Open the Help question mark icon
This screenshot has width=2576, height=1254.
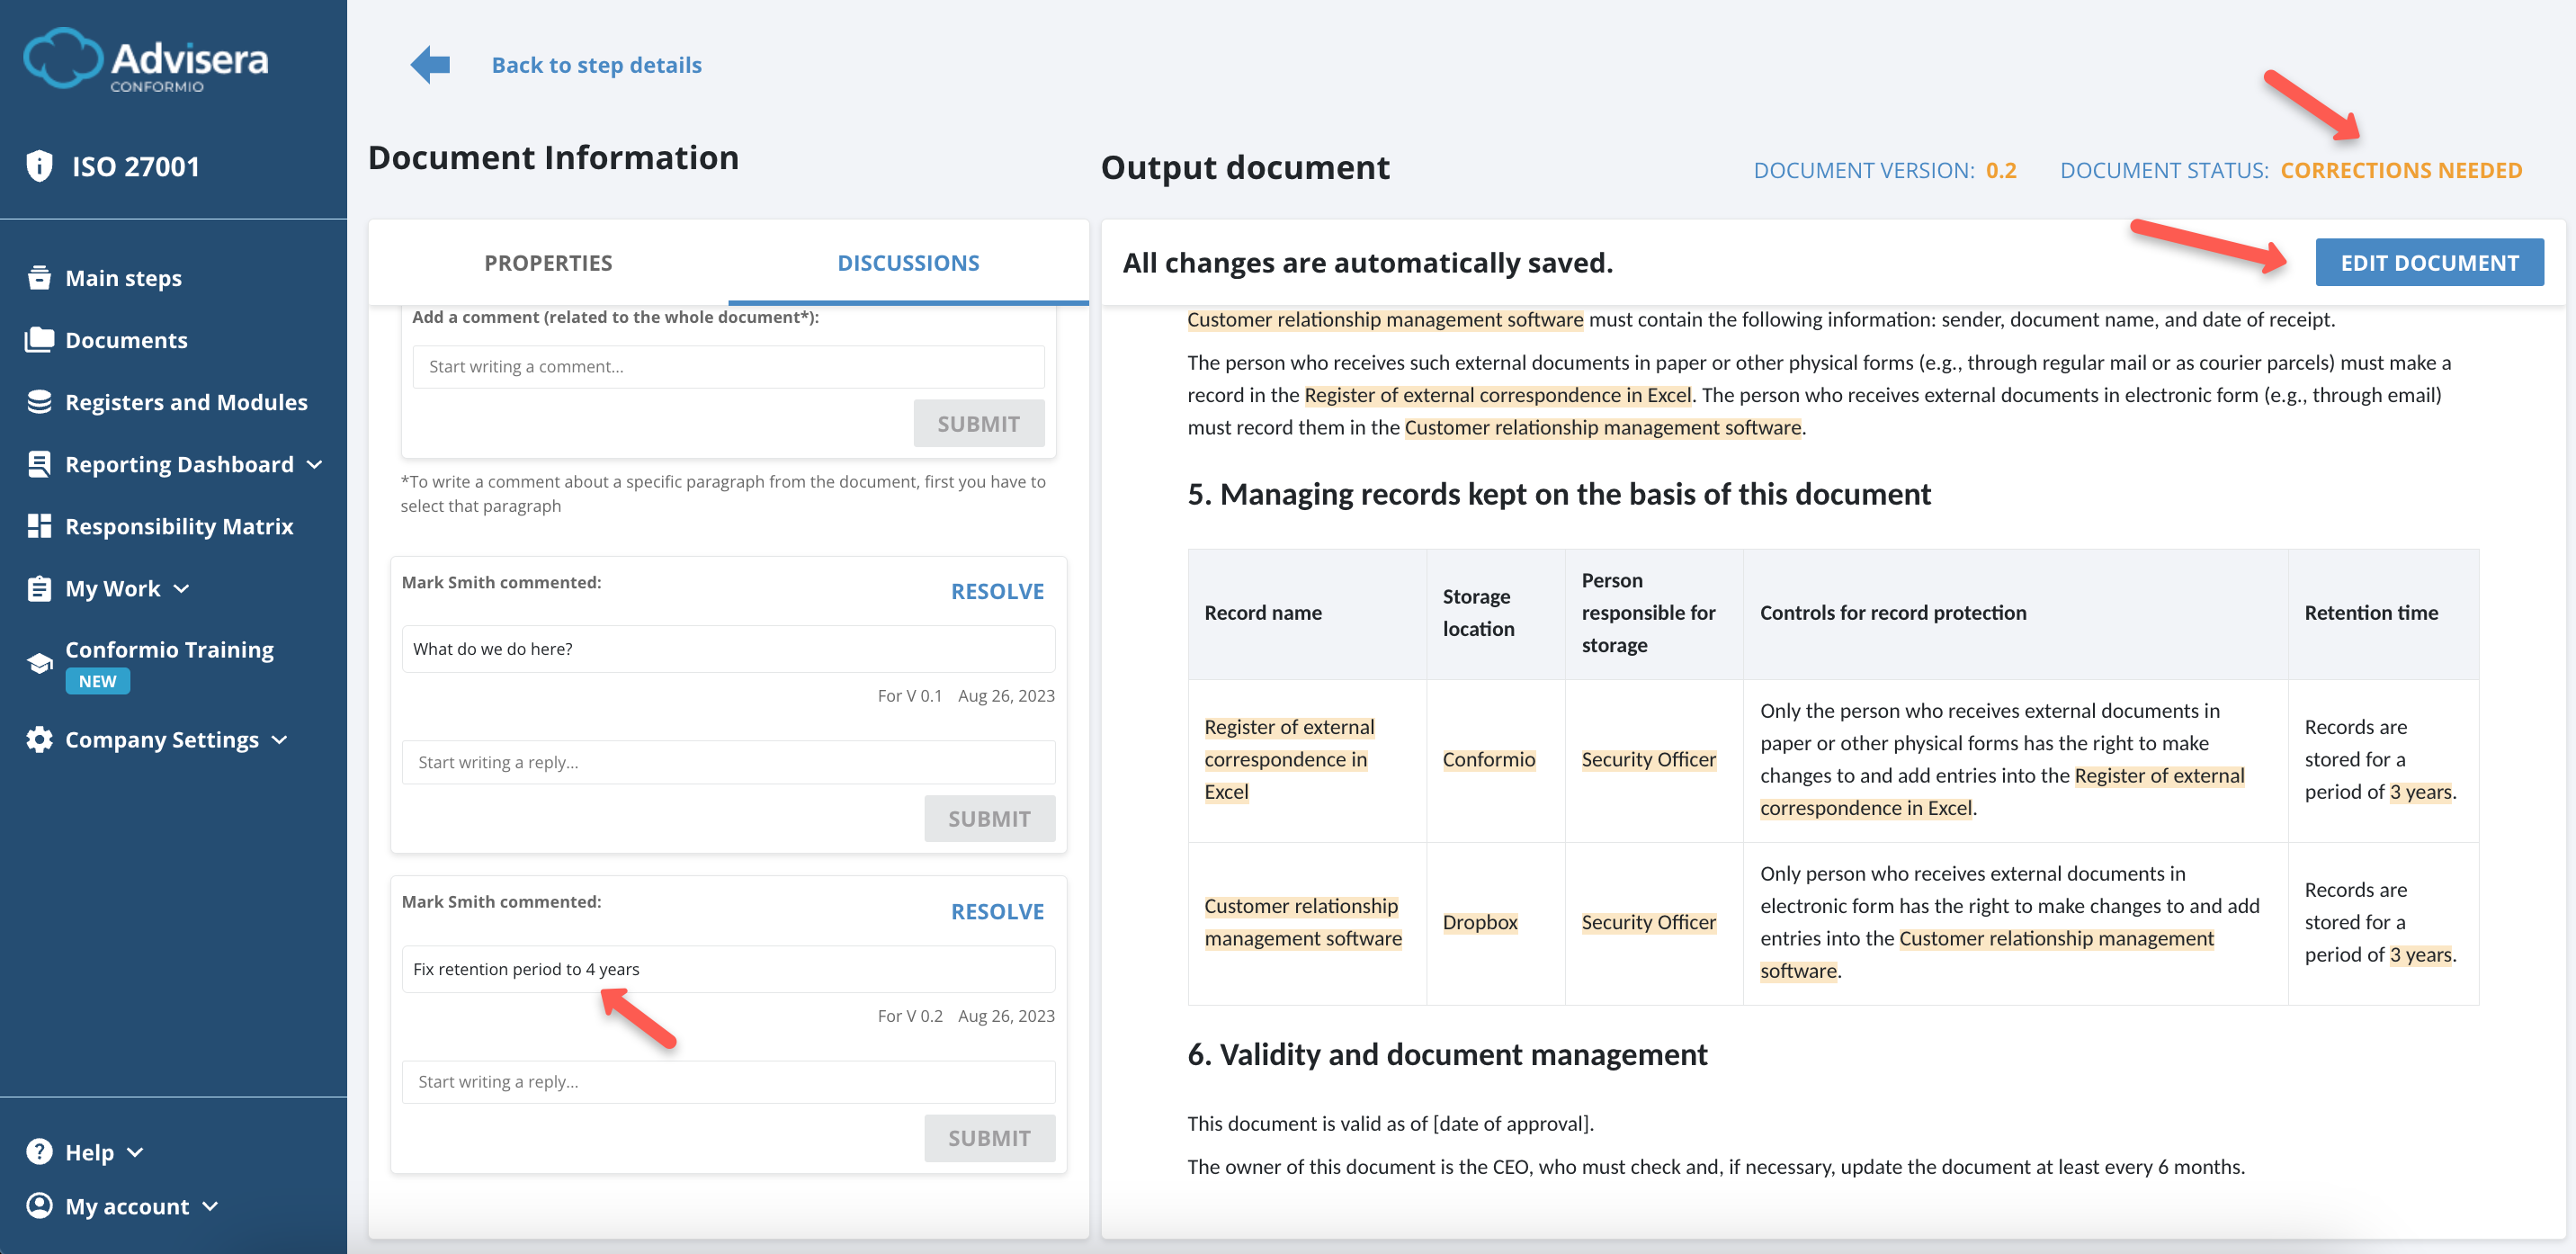tap(39, 1151)
